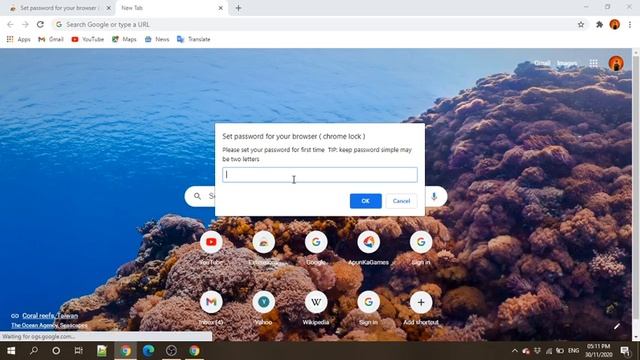640x360 pixels.
Task: Show hidden system tray icons
Action: [514, 351]
